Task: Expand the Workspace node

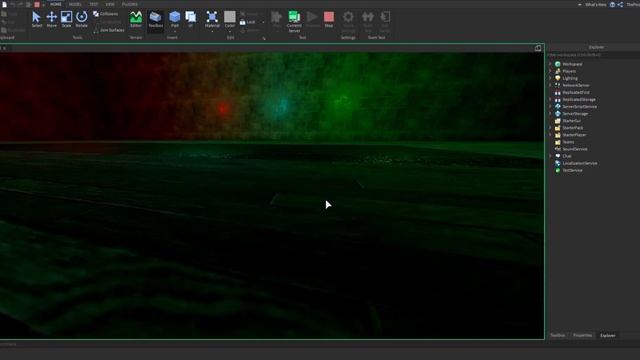Action: pos(550,64)
